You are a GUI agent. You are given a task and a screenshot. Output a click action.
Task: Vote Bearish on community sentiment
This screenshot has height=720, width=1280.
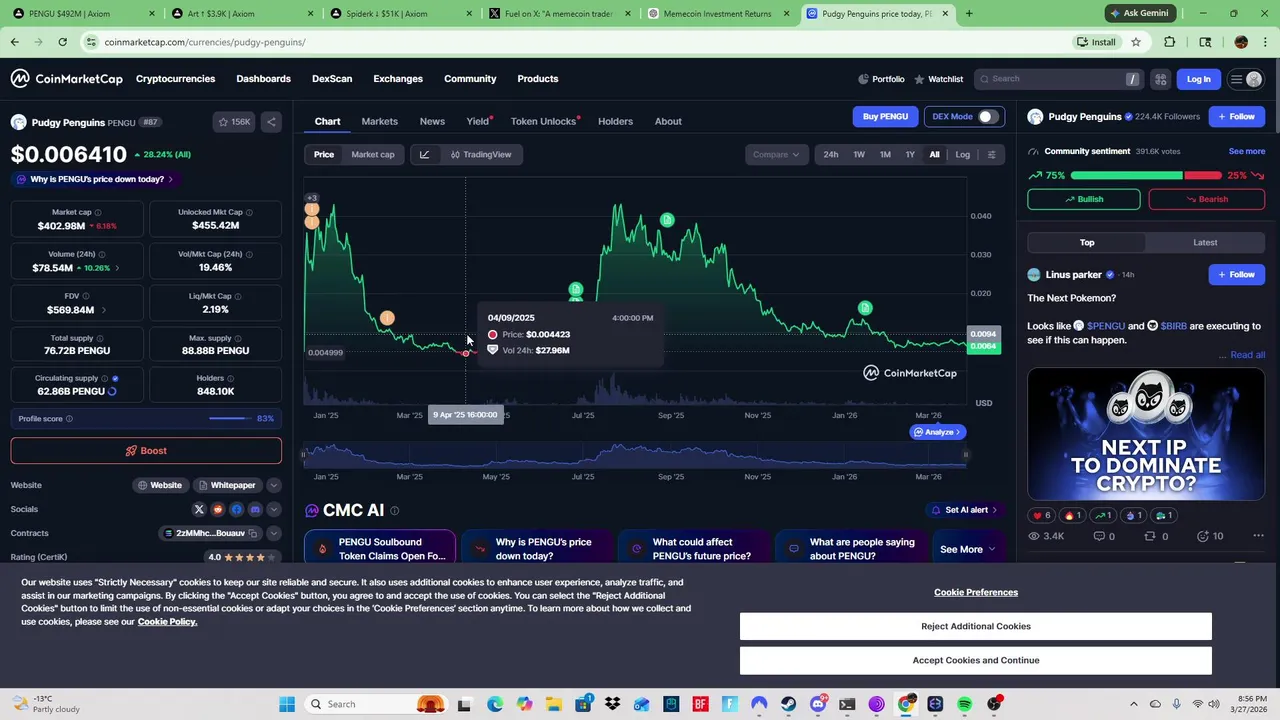(1206, 199)
